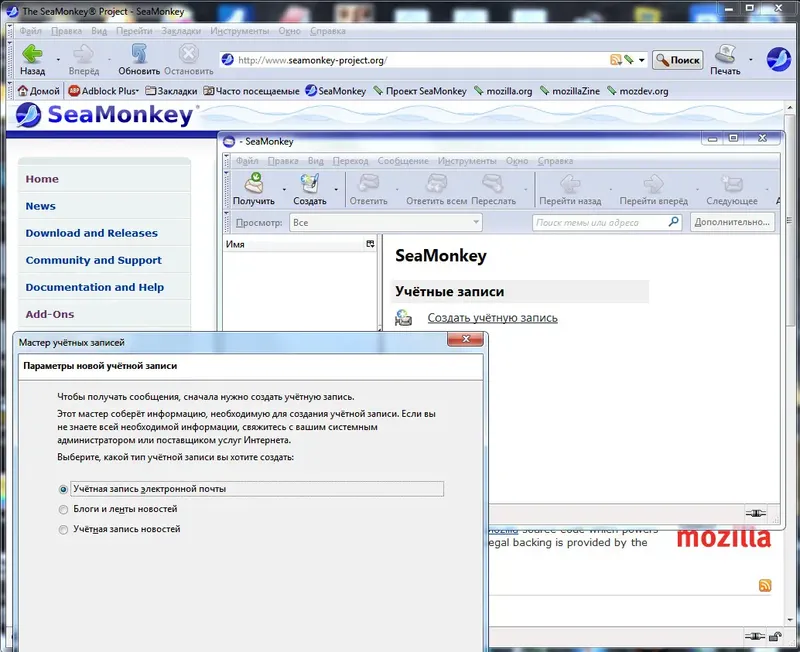Click the Печать printer icon
The image size is (800, 652).
[x=725, y=54]
